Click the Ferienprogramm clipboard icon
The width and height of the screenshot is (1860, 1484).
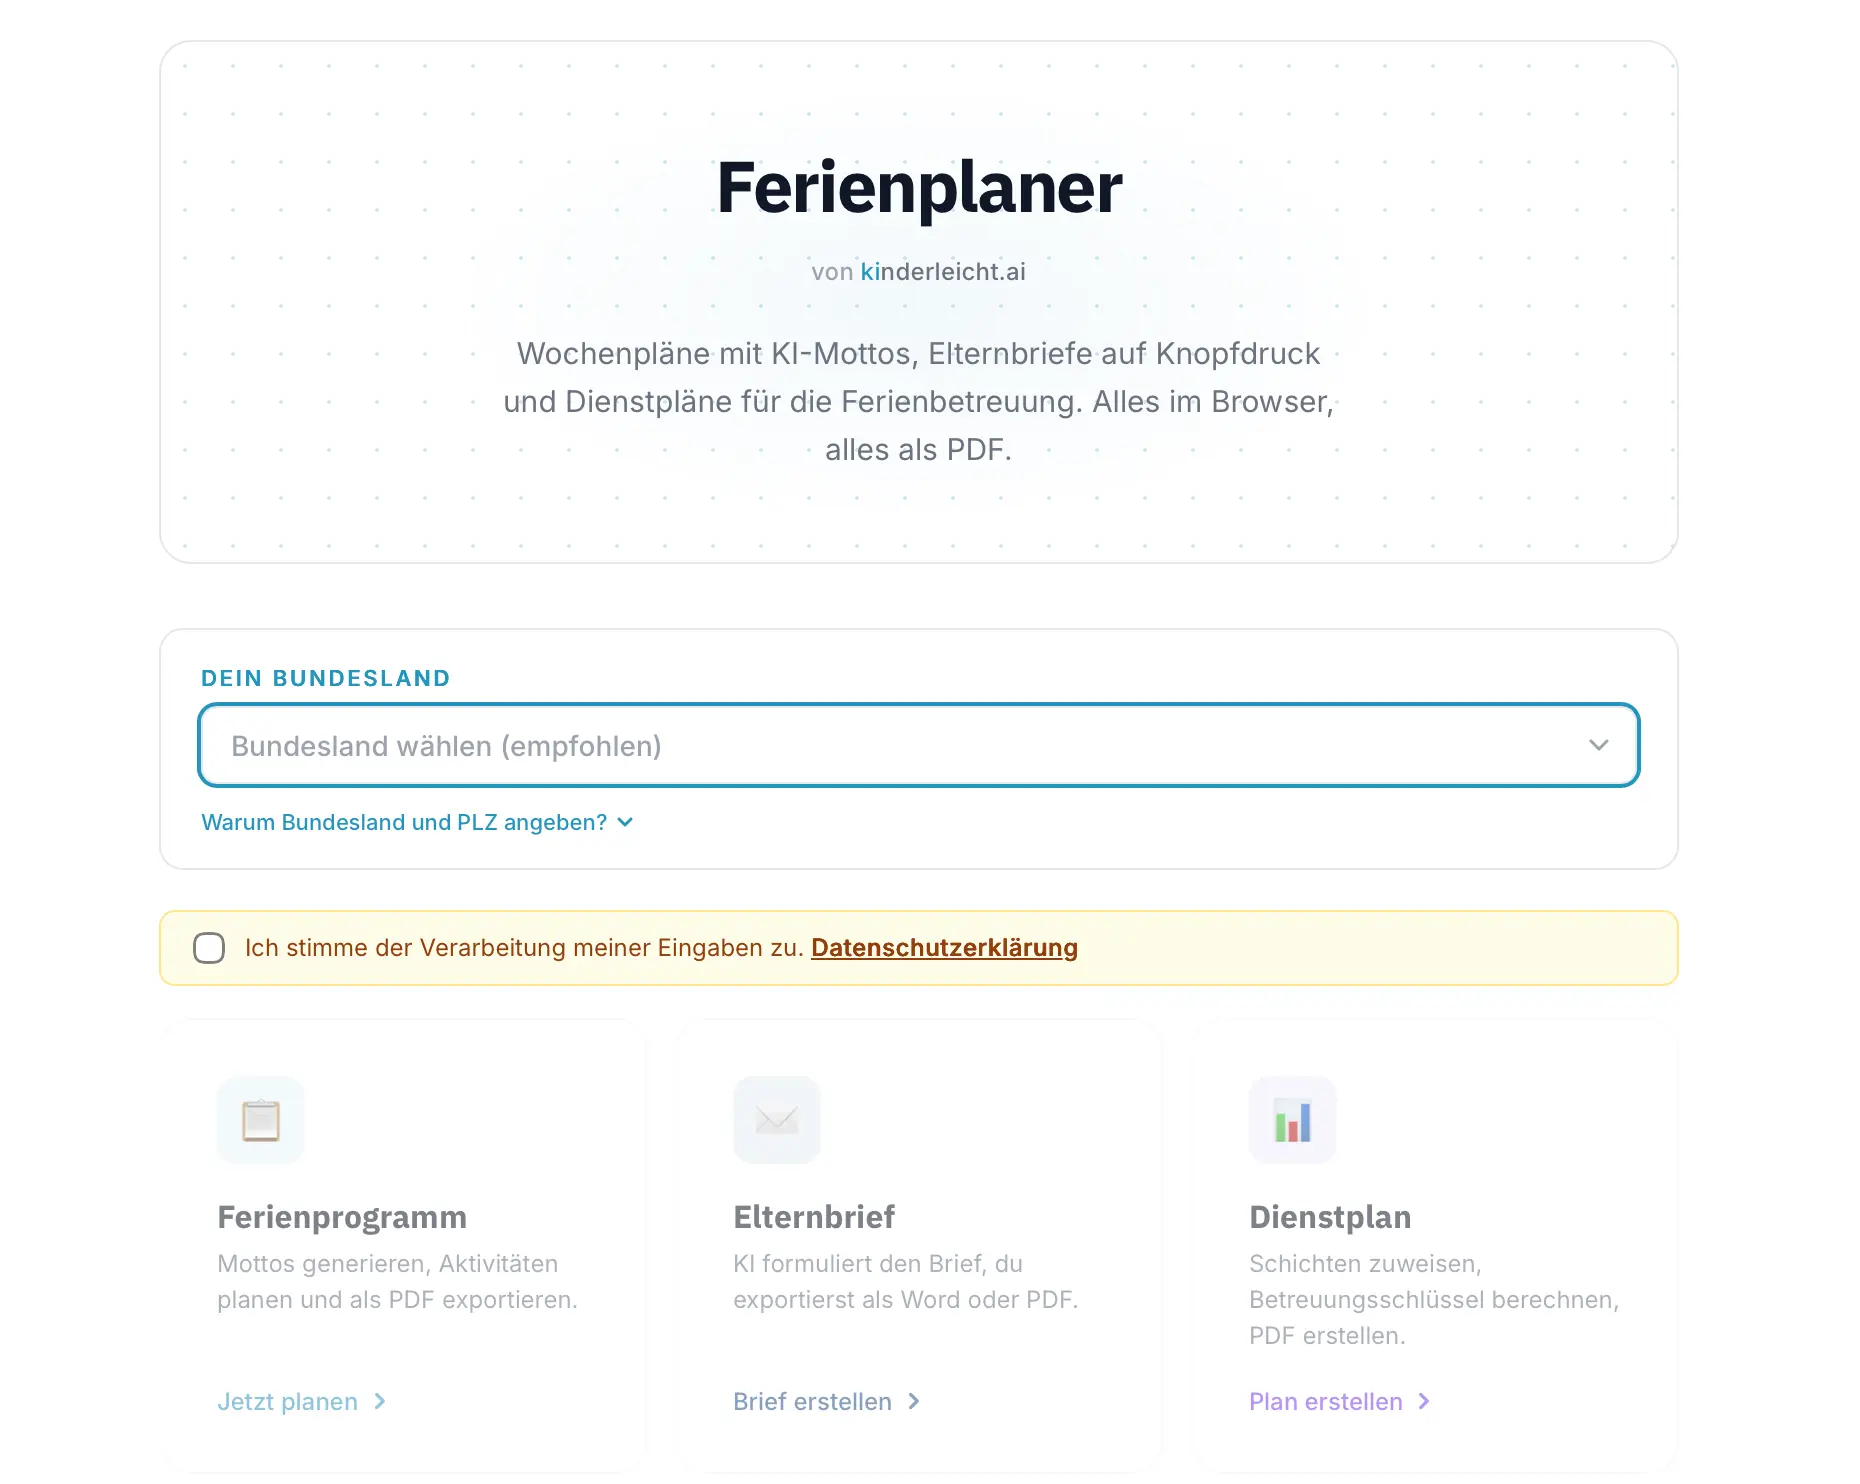260,1120
